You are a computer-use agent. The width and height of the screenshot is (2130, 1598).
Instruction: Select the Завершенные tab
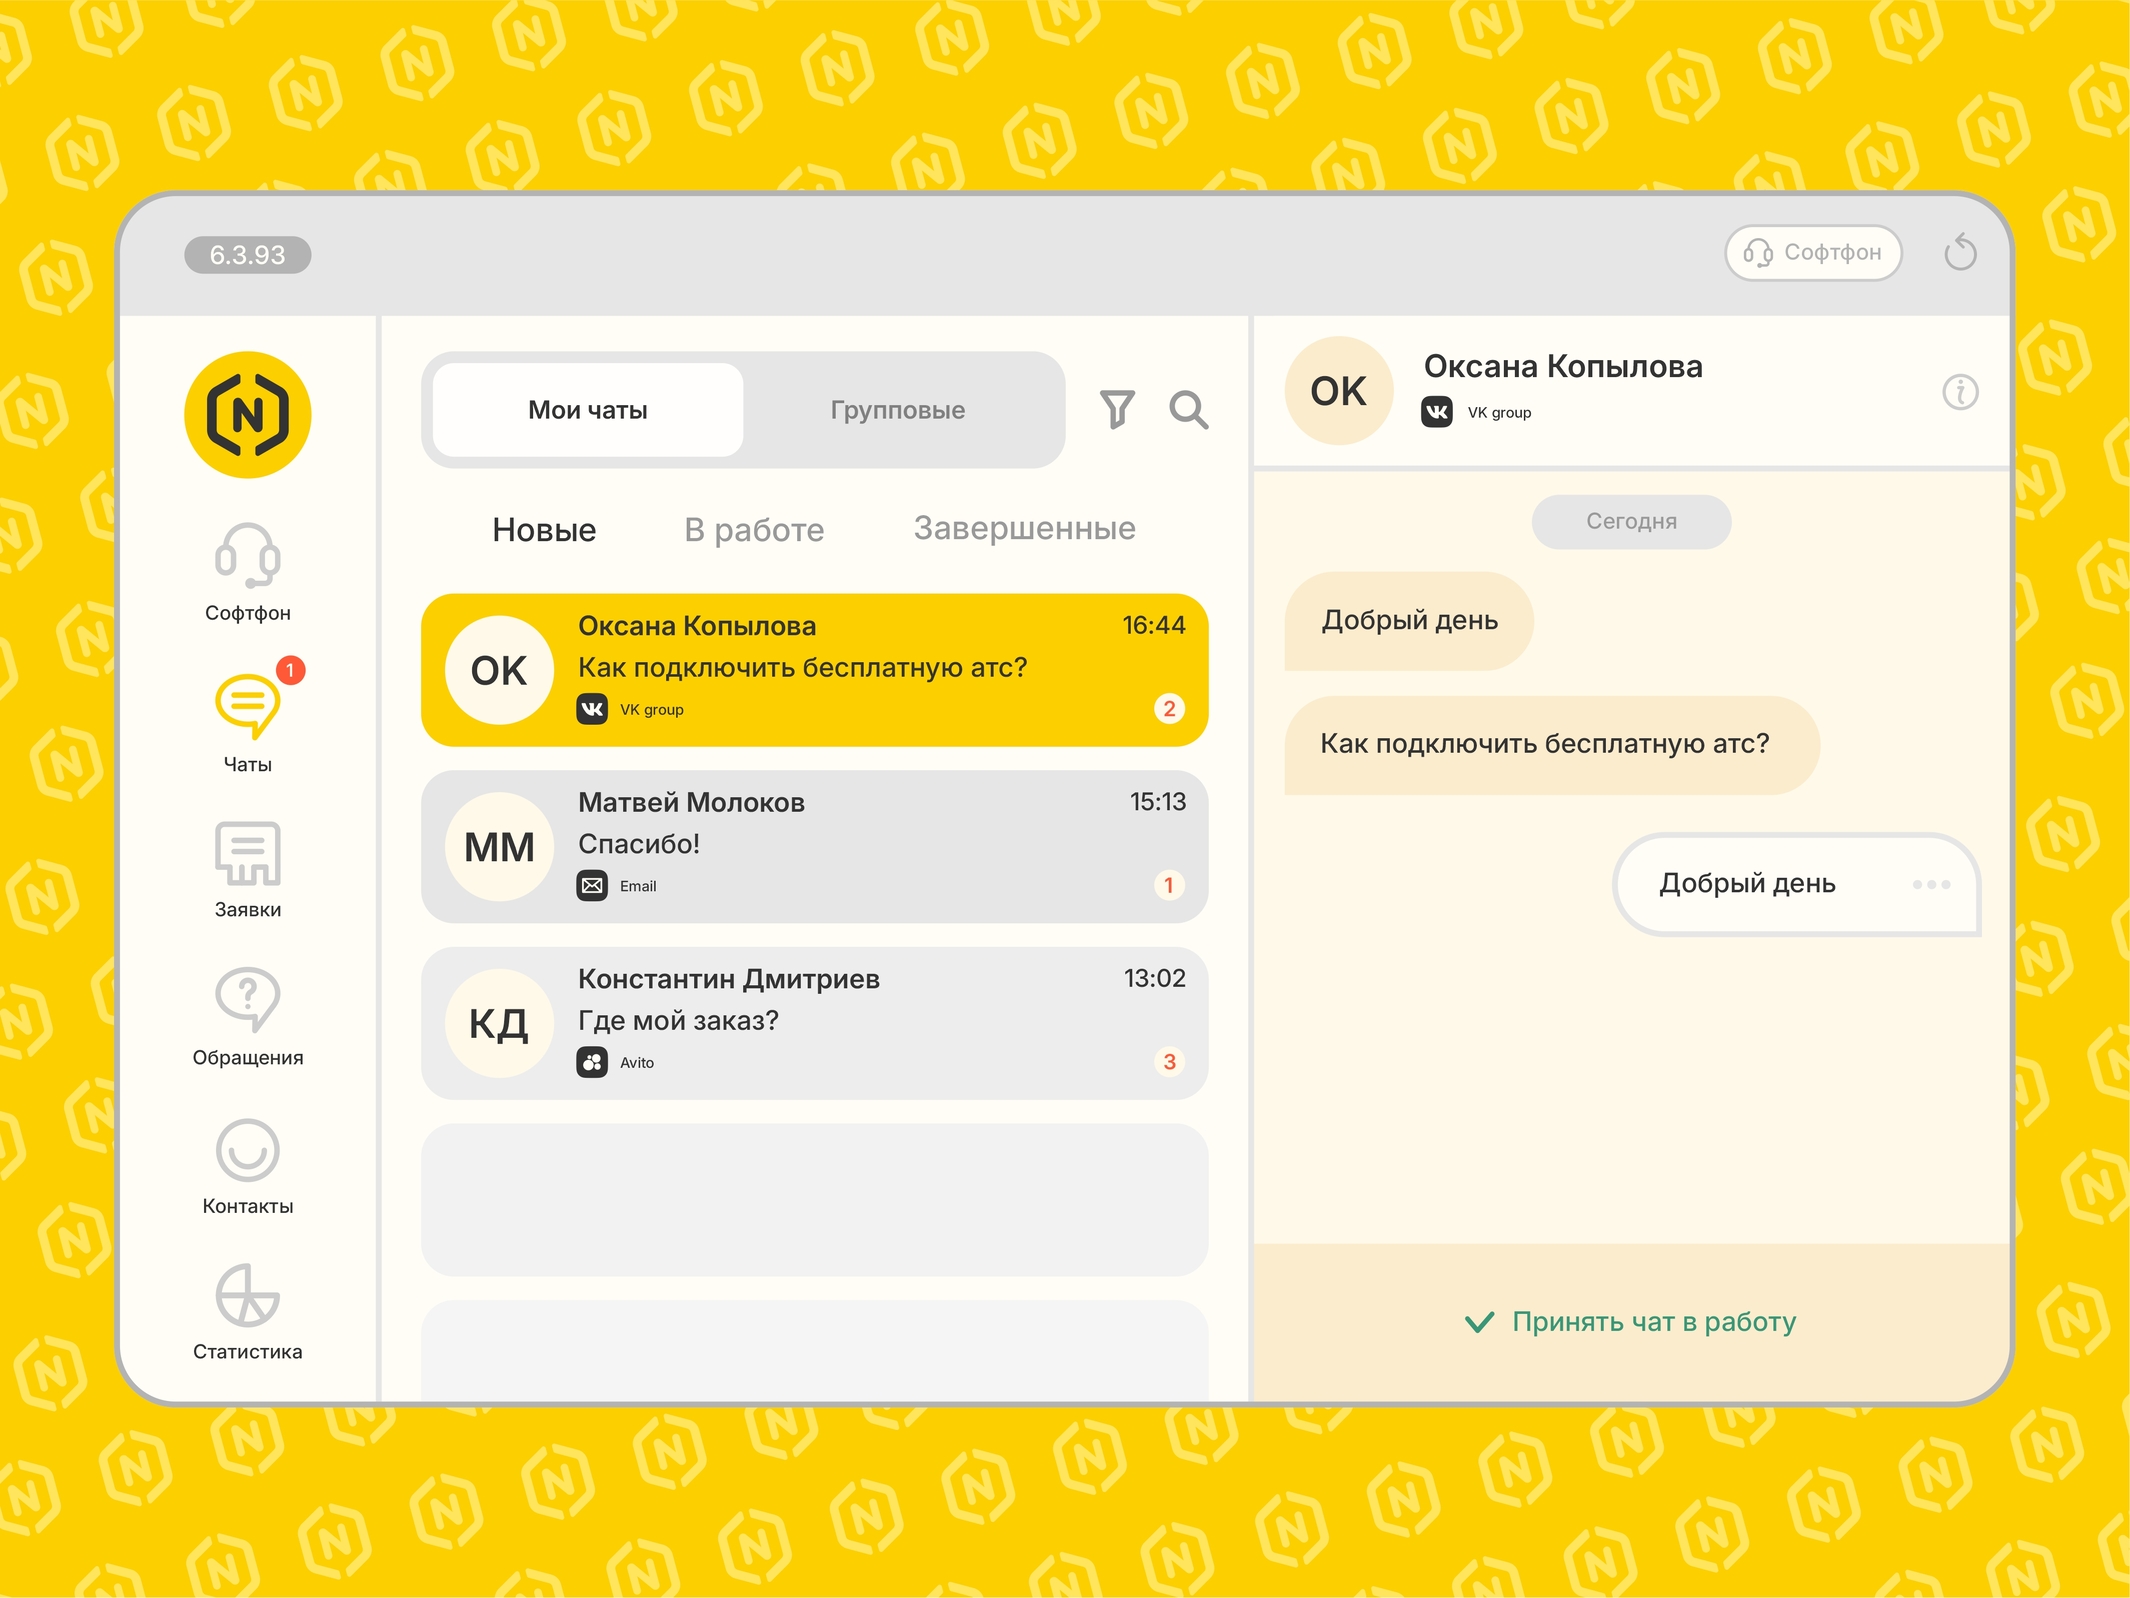coord(1024,528)
